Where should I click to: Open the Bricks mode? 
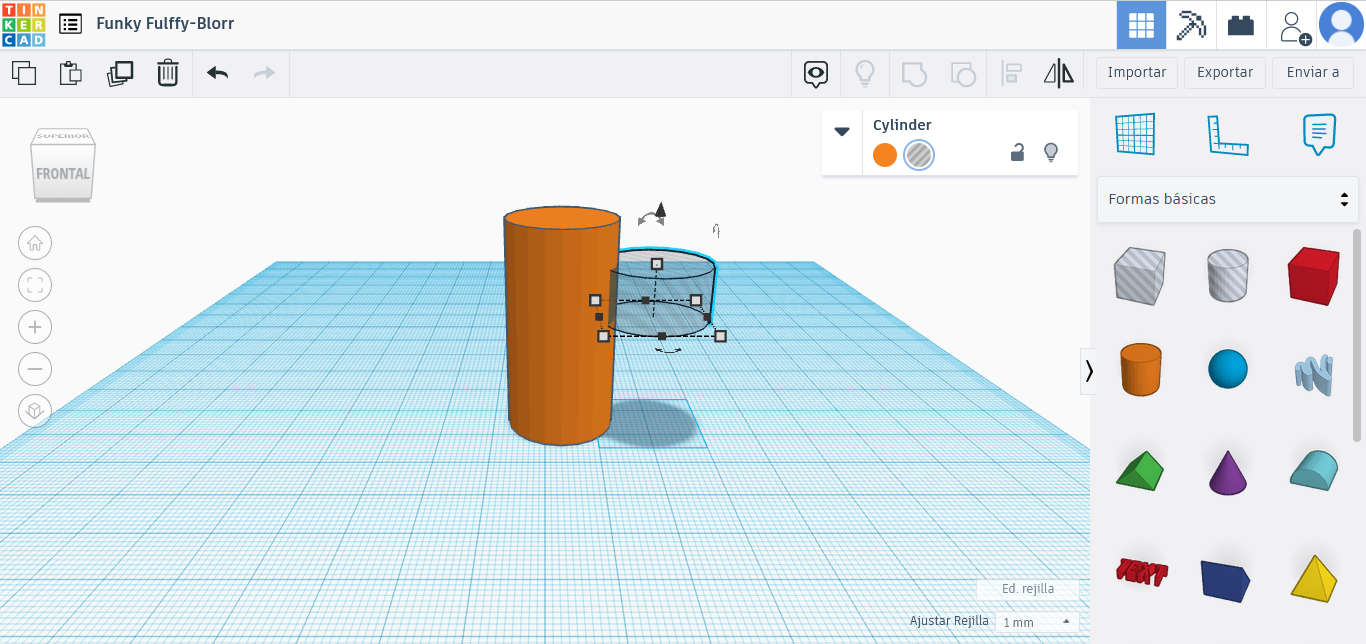coord(1241,25)
